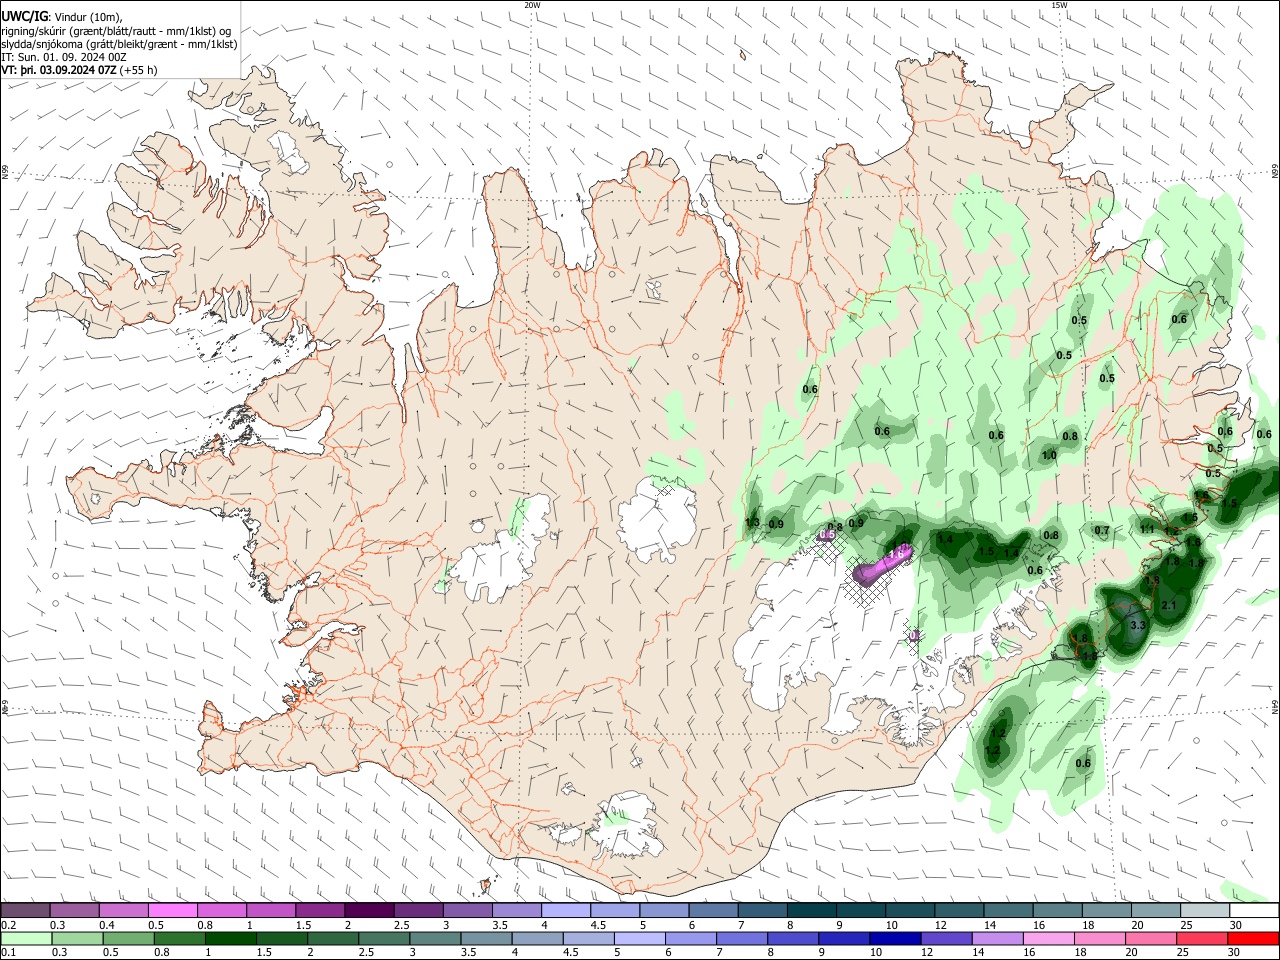Click the light pink 16 swatch in the bottom legend row
Image resolution: width=1280 pixels, height=960 pixels.
(x=1048, y=939)
